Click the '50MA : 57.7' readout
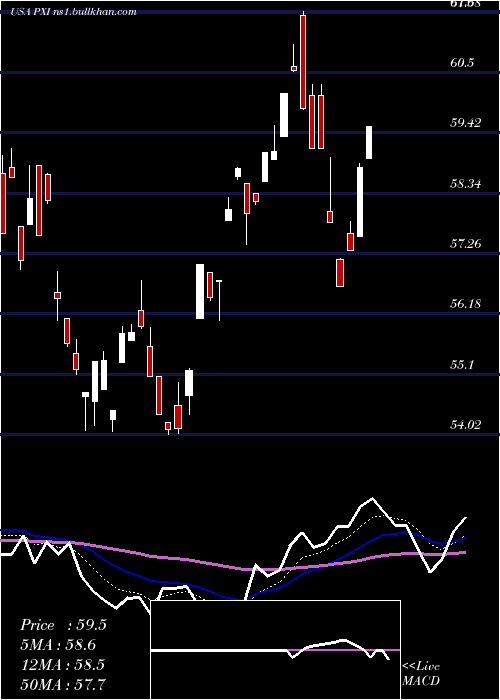The height and width of the screenshot is (700, 500). click(63, 684)
